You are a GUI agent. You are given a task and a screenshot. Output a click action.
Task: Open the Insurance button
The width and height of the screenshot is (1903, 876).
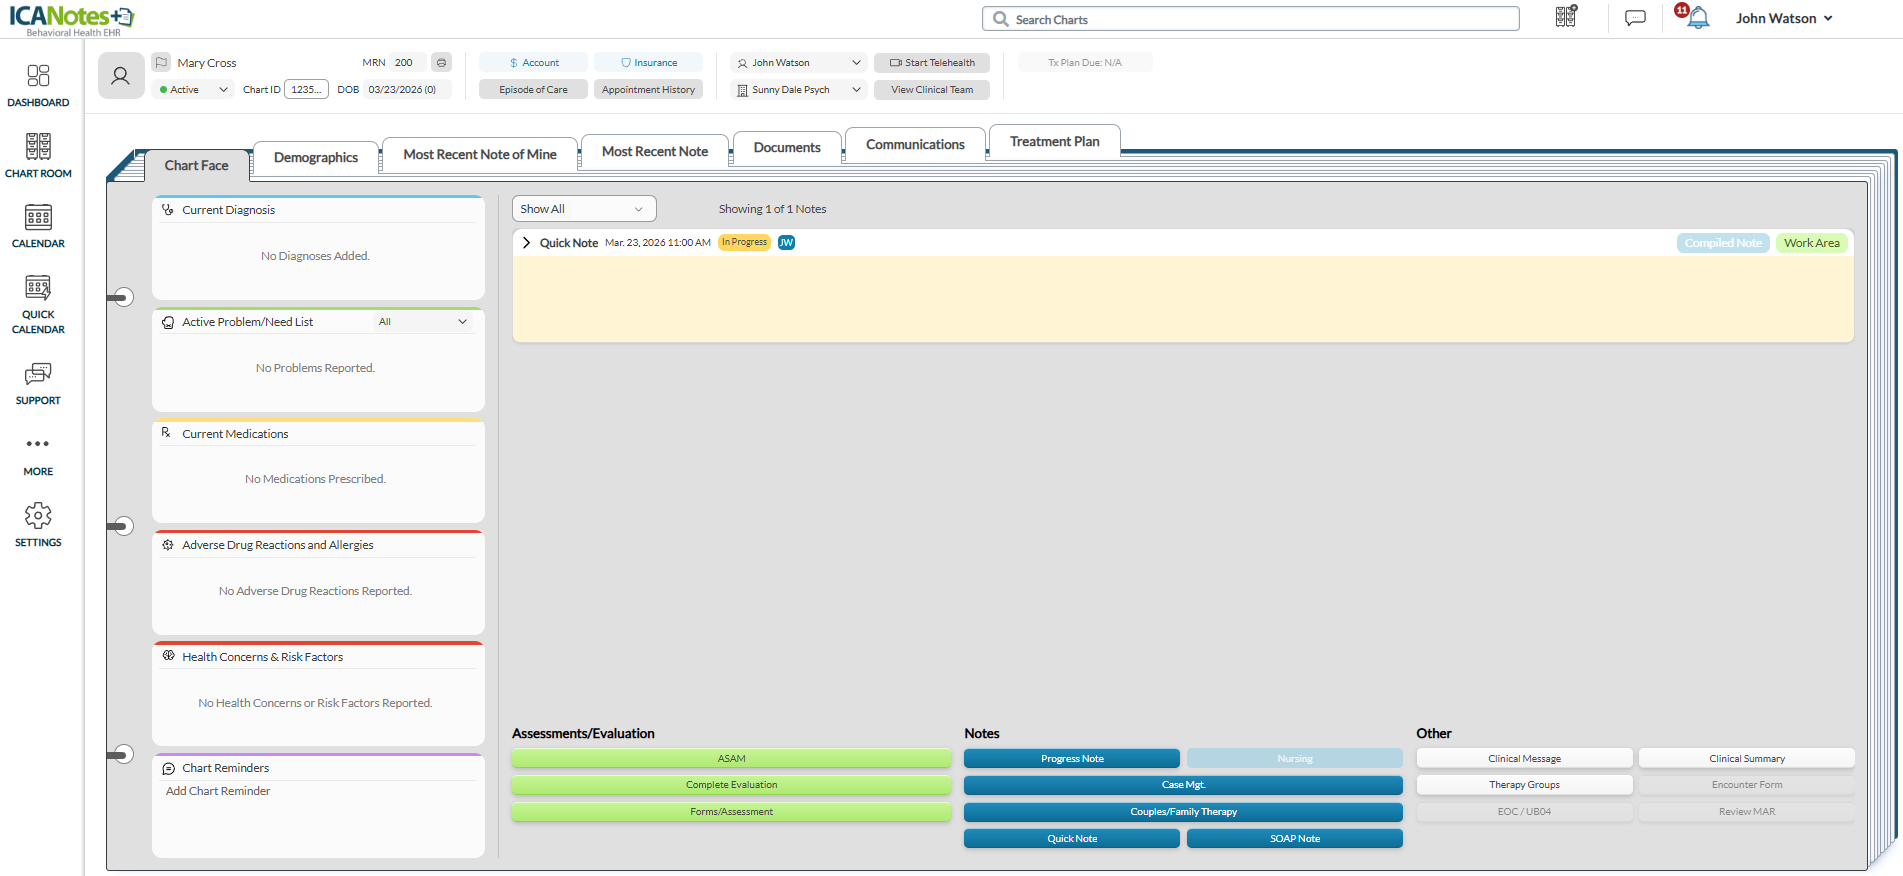648,63
